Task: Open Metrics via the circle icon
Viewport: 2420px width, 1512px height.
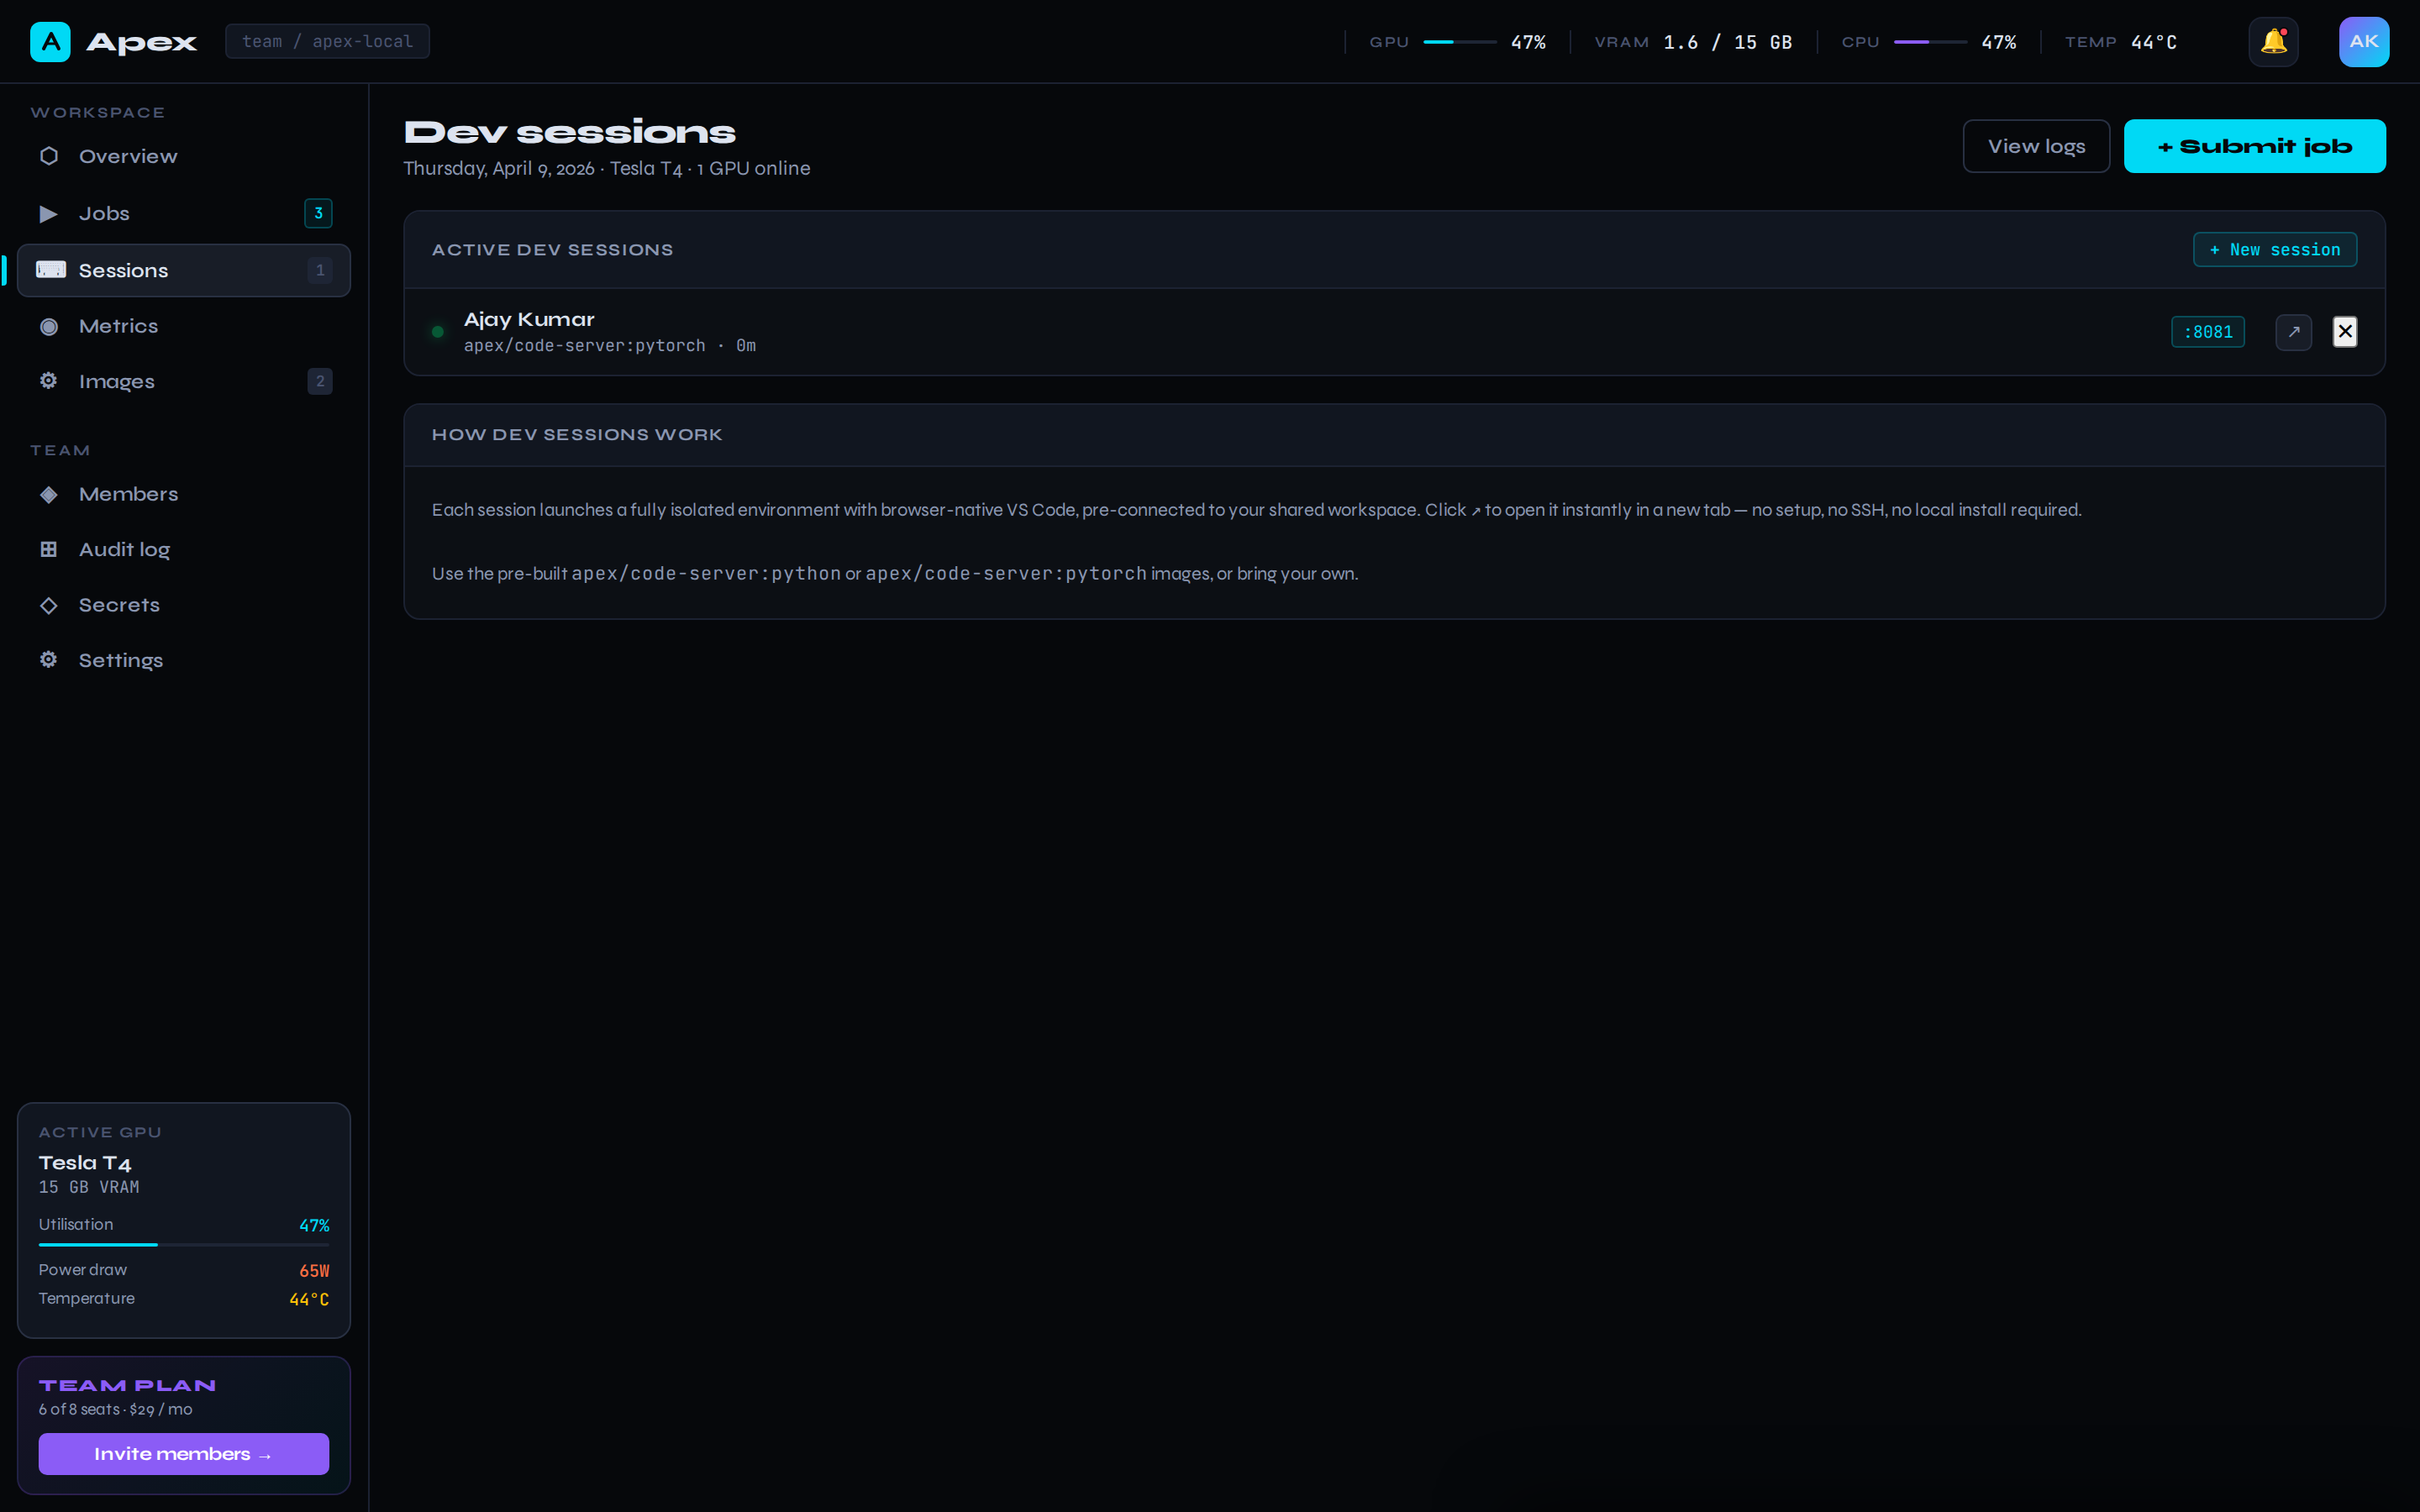Action: click(x=49, y=326)
